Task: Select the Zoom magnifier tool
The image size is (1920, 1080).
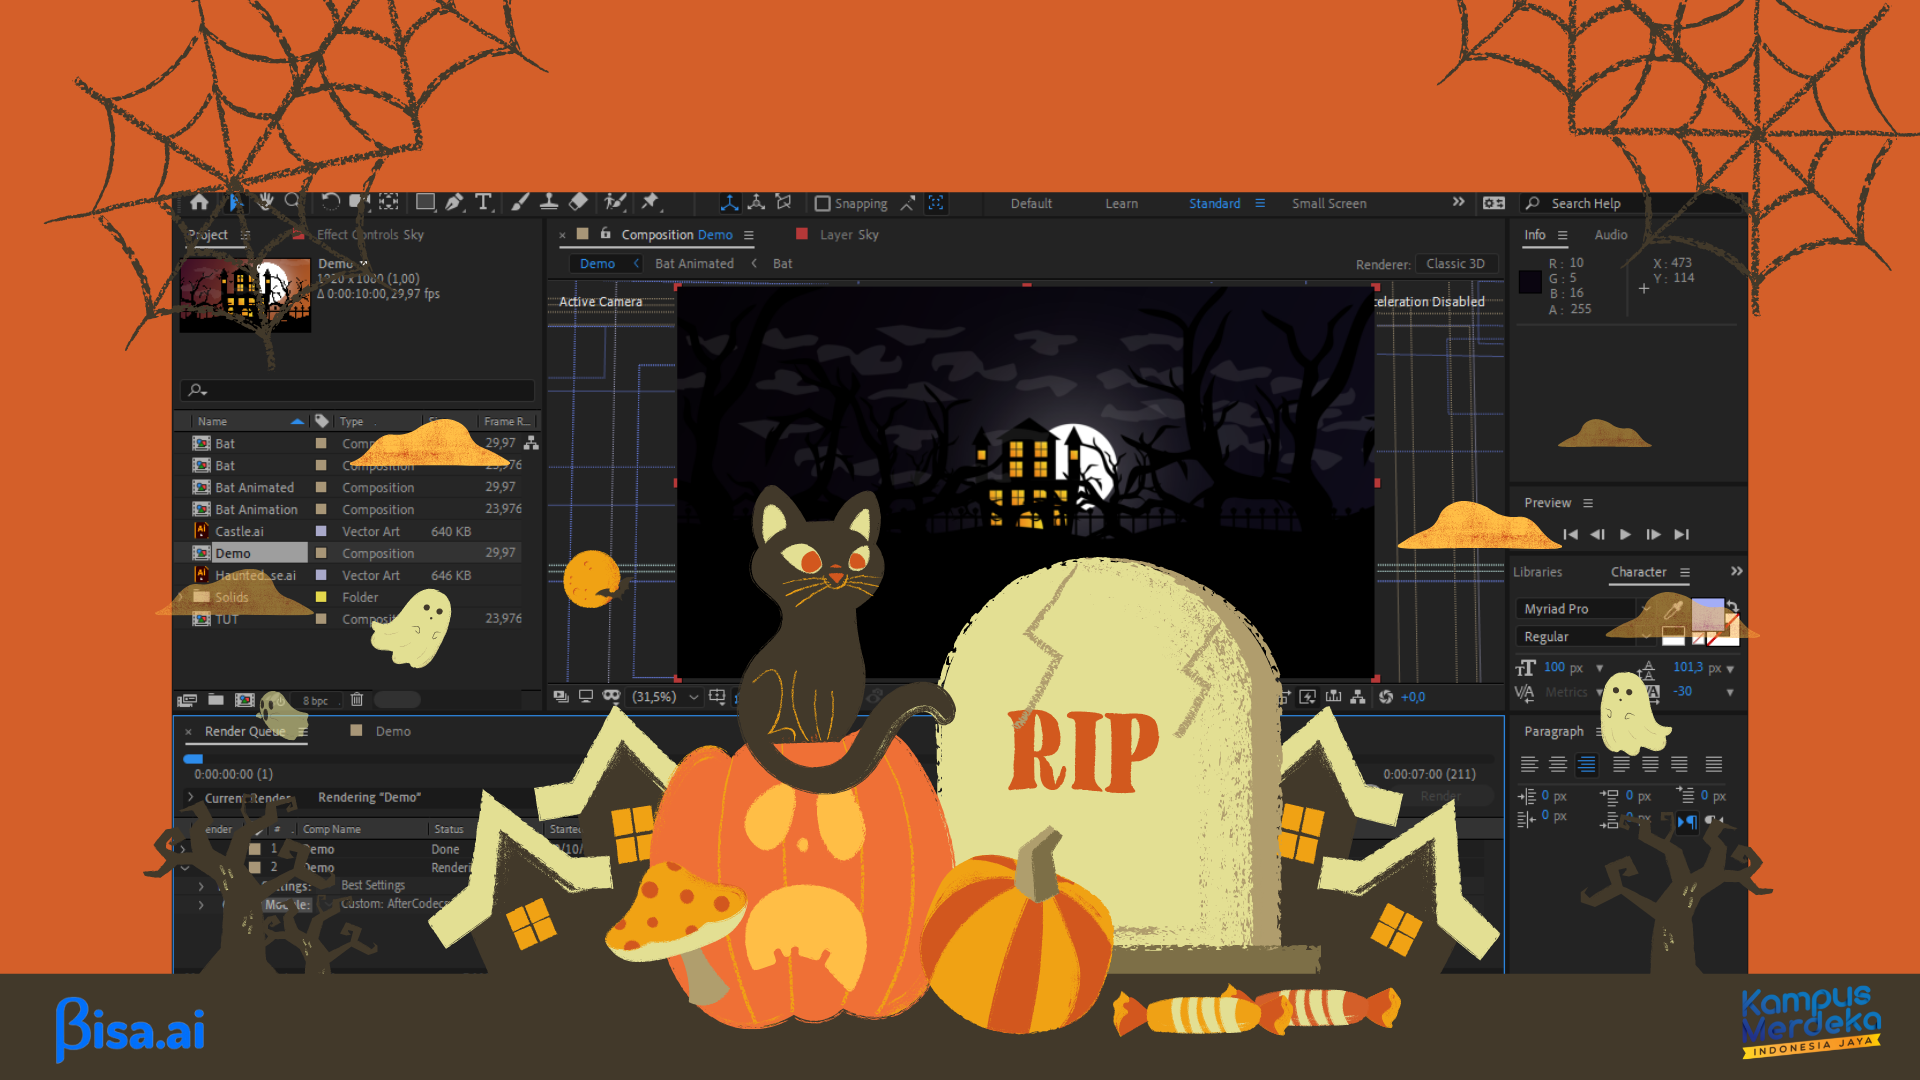Action: (292, 202)
